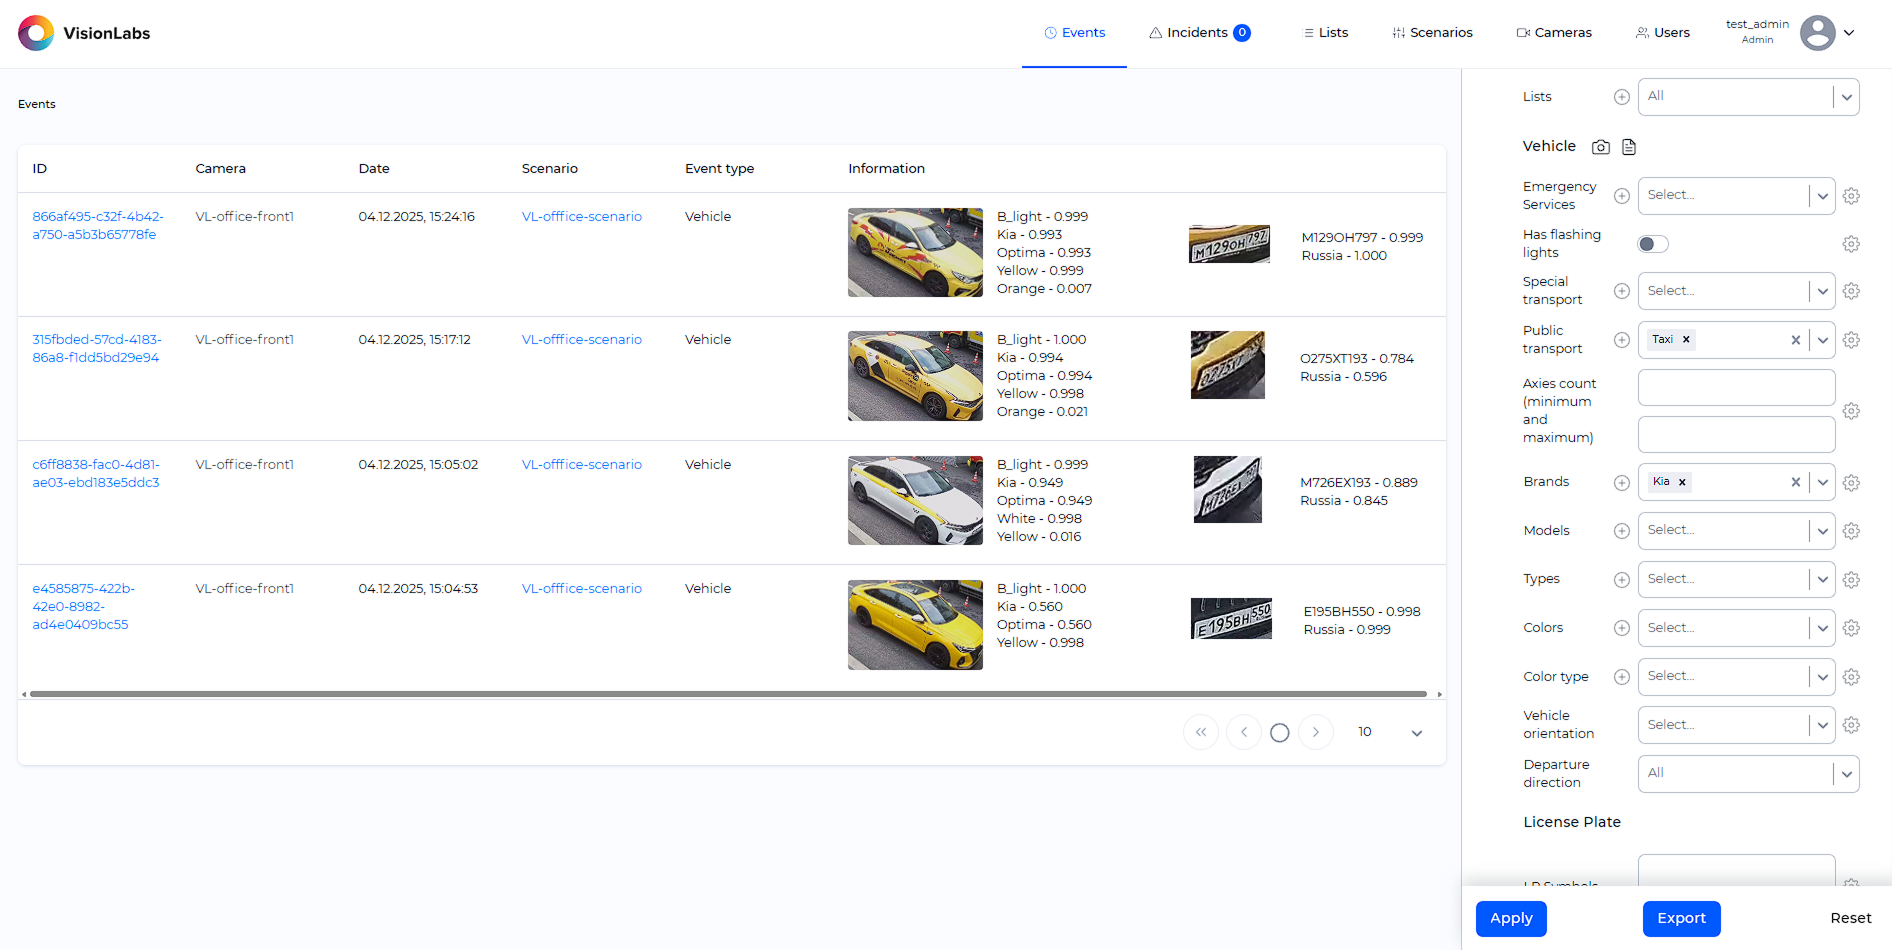Click the user avatar icon

coord(1817,32)
